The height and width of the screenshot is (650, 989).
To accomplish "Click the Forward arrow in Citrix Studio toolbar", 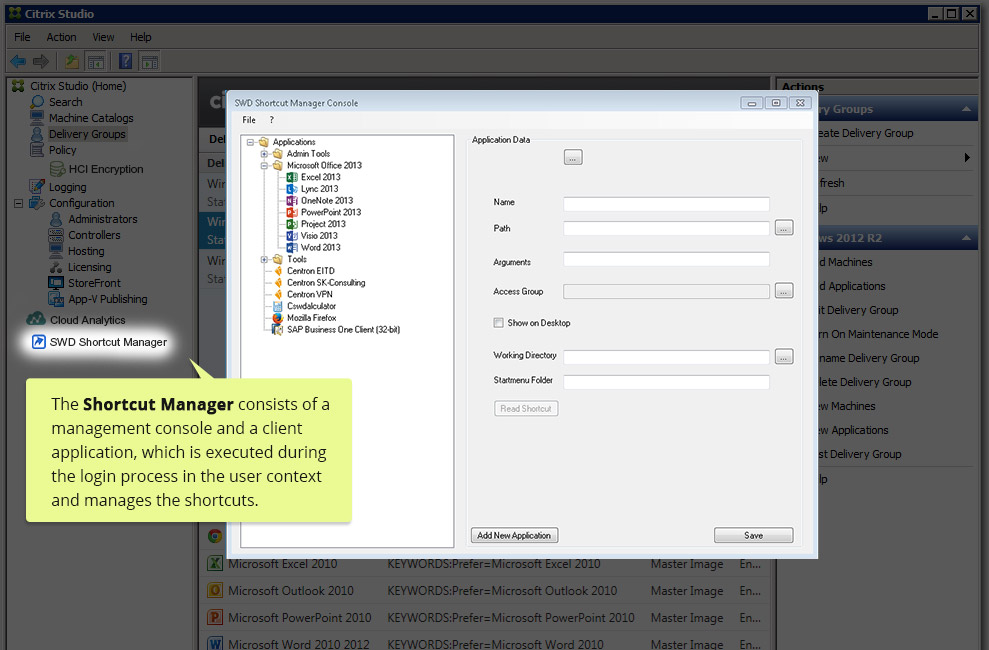I will [x=41, y=61].
